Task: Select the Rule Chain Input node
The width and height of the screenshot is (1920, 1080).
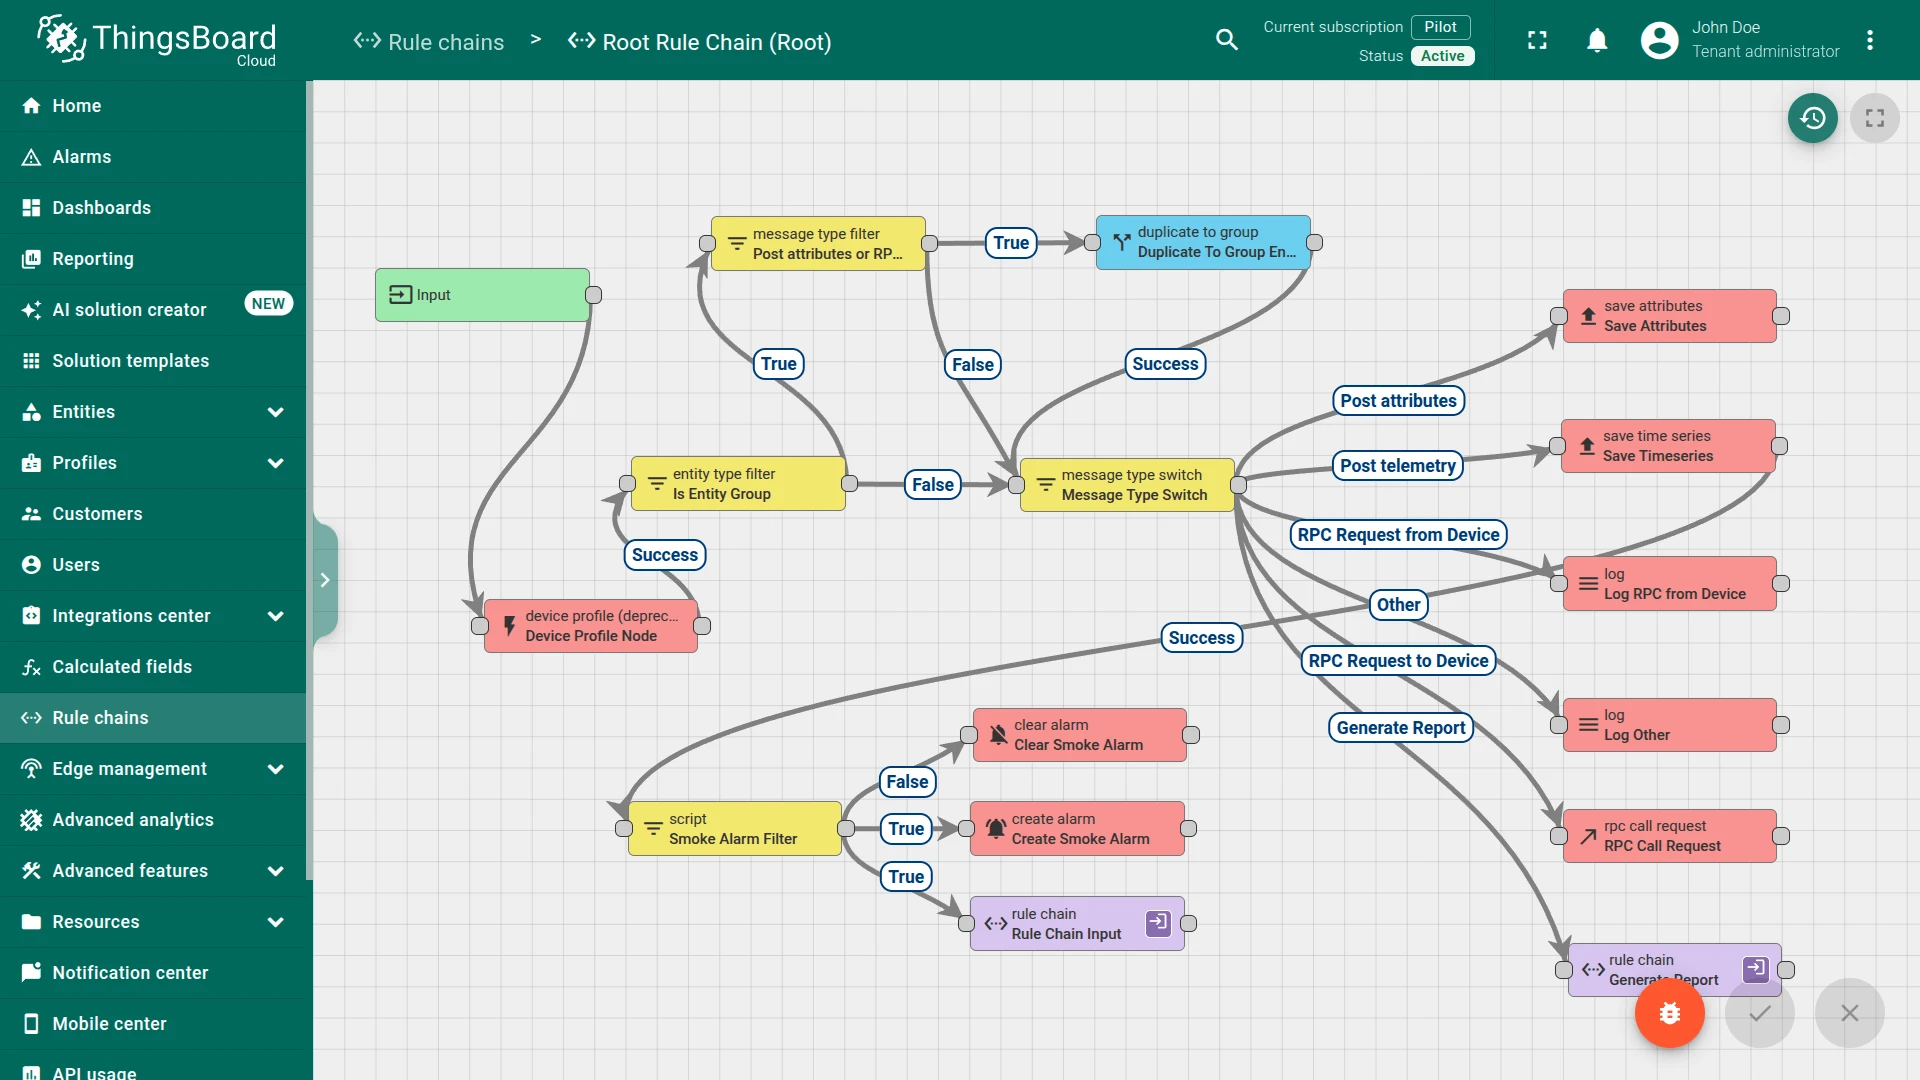Action: pos(1077,924)
